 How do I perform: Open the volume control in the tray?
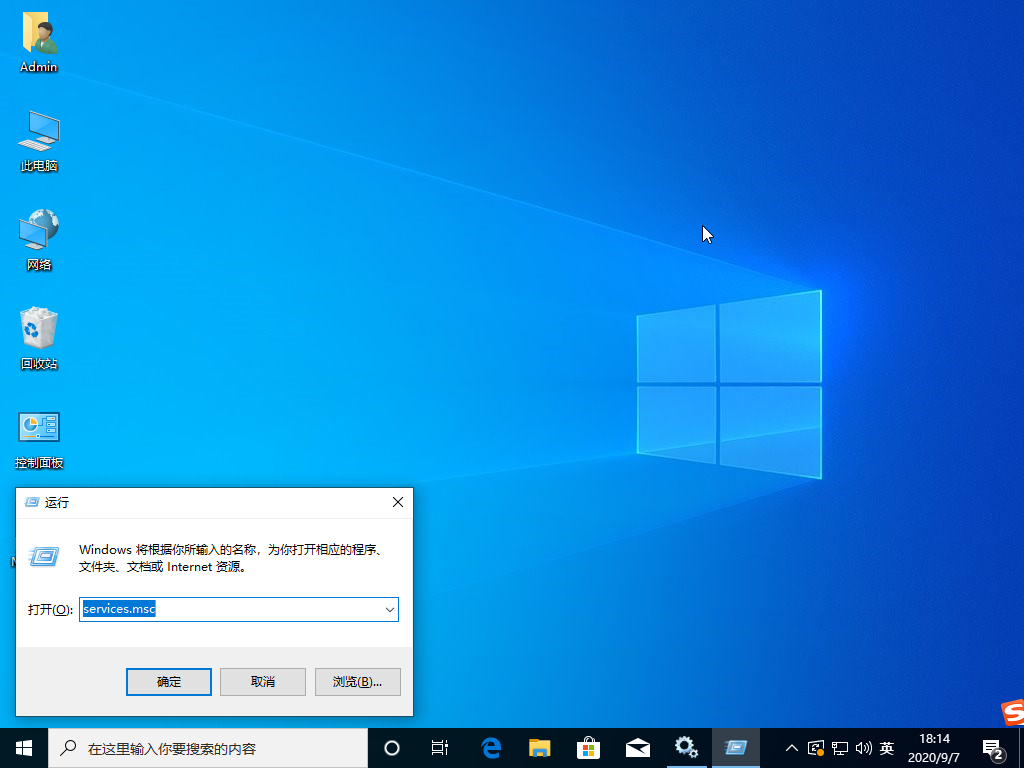(x=863, y=747)
